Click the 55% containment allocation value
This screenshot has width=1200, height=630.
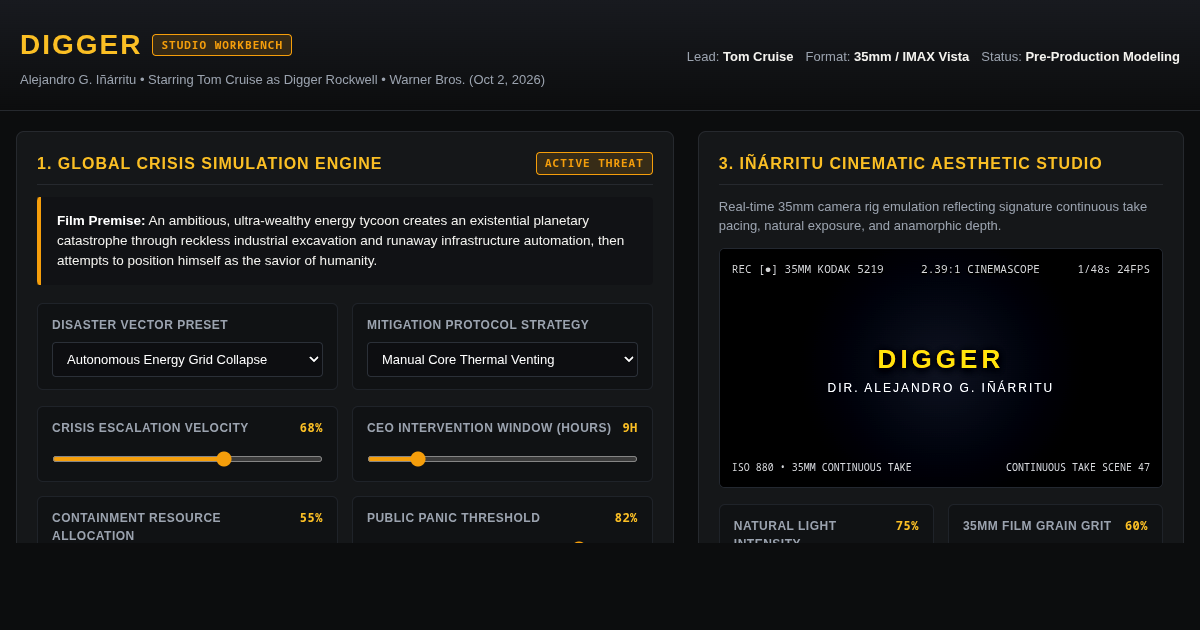click(x=311, y=518)
